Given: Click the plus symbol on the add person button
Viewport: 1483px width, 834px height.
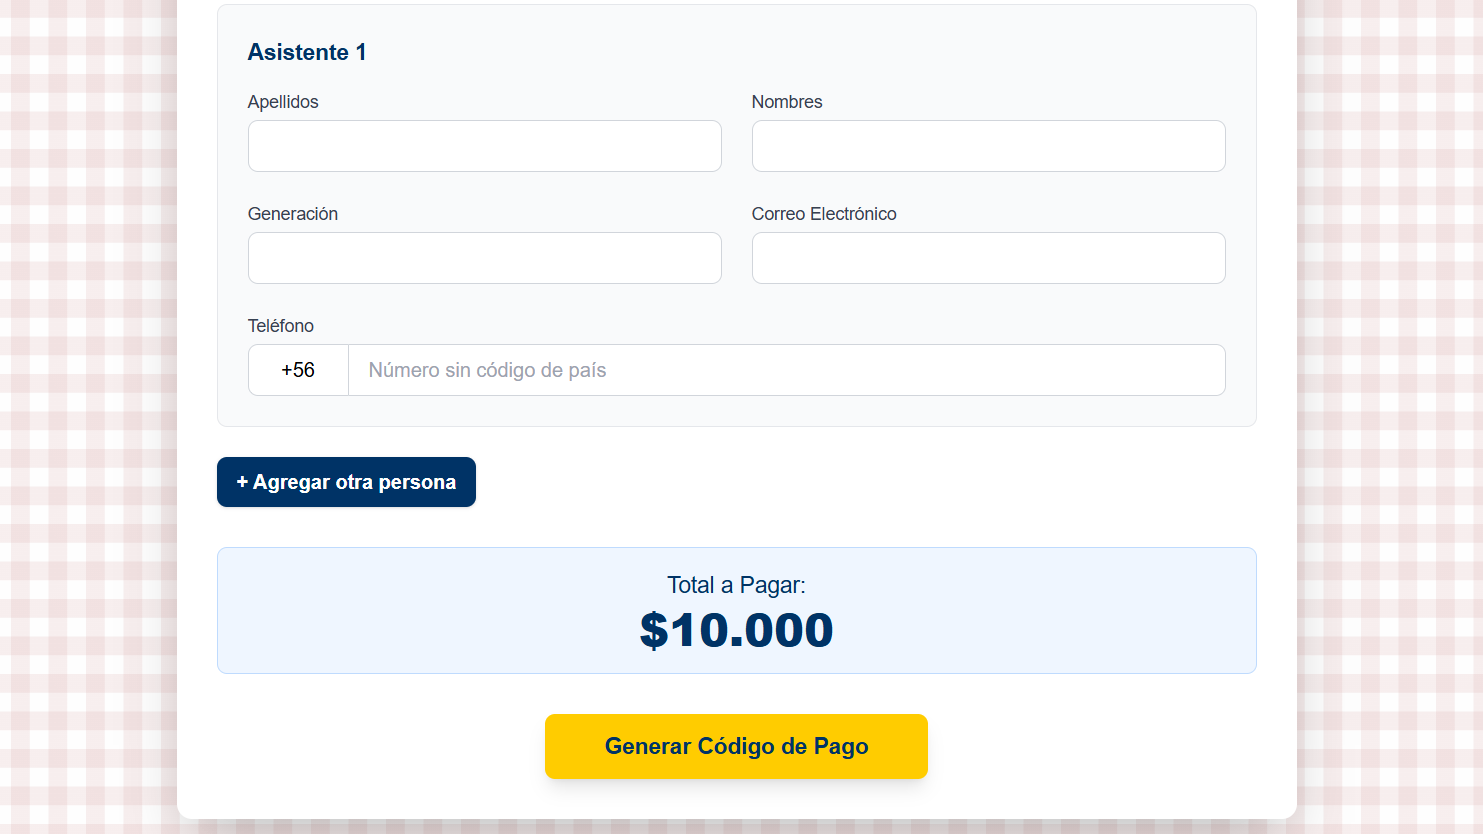Looking at the screenshot, I should (x=241, y=481).
